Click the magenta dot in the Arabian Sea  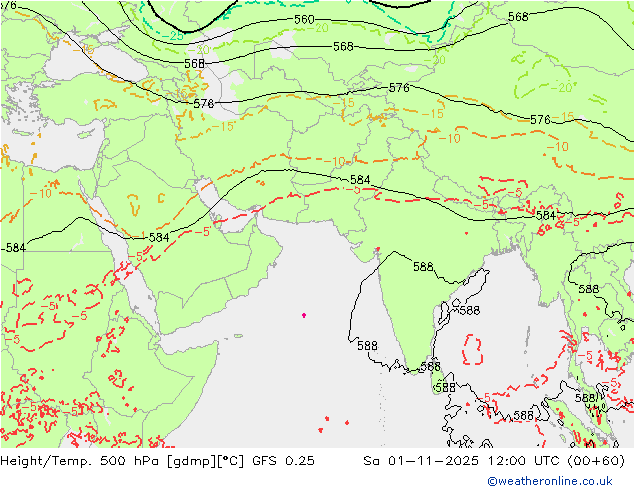304,315
